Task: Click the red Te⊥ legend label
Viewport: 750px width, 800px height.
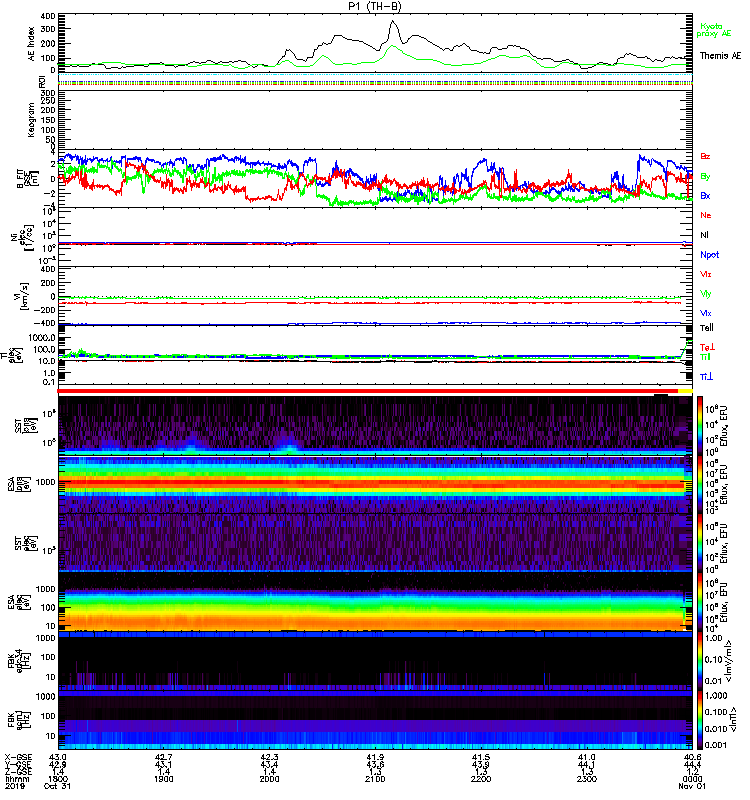Action: (x=707, y=347)
